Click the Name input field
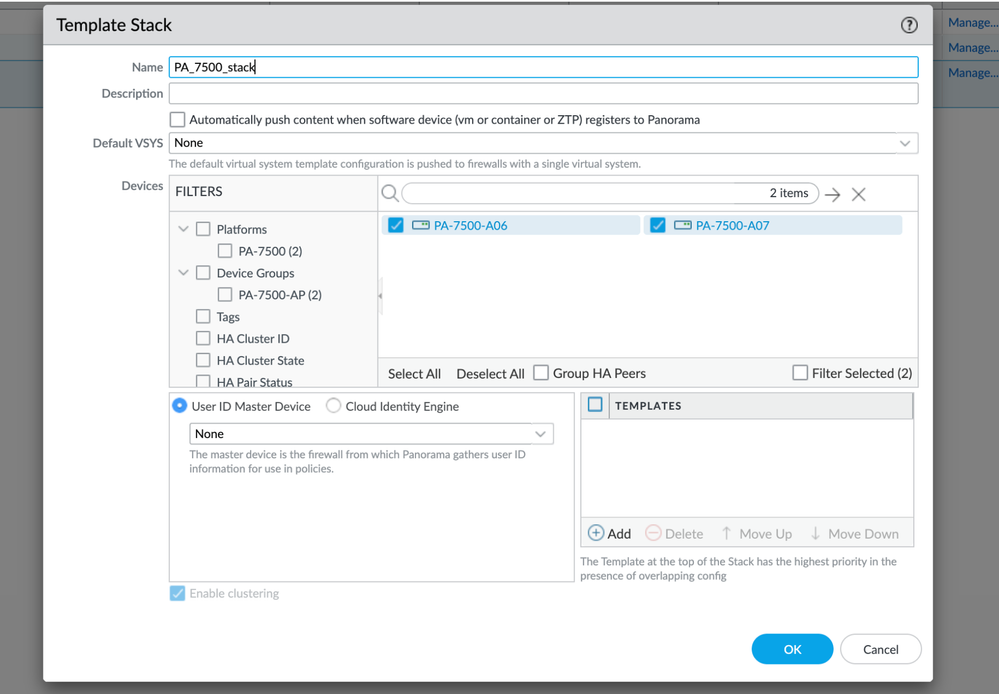 [543, 67]
